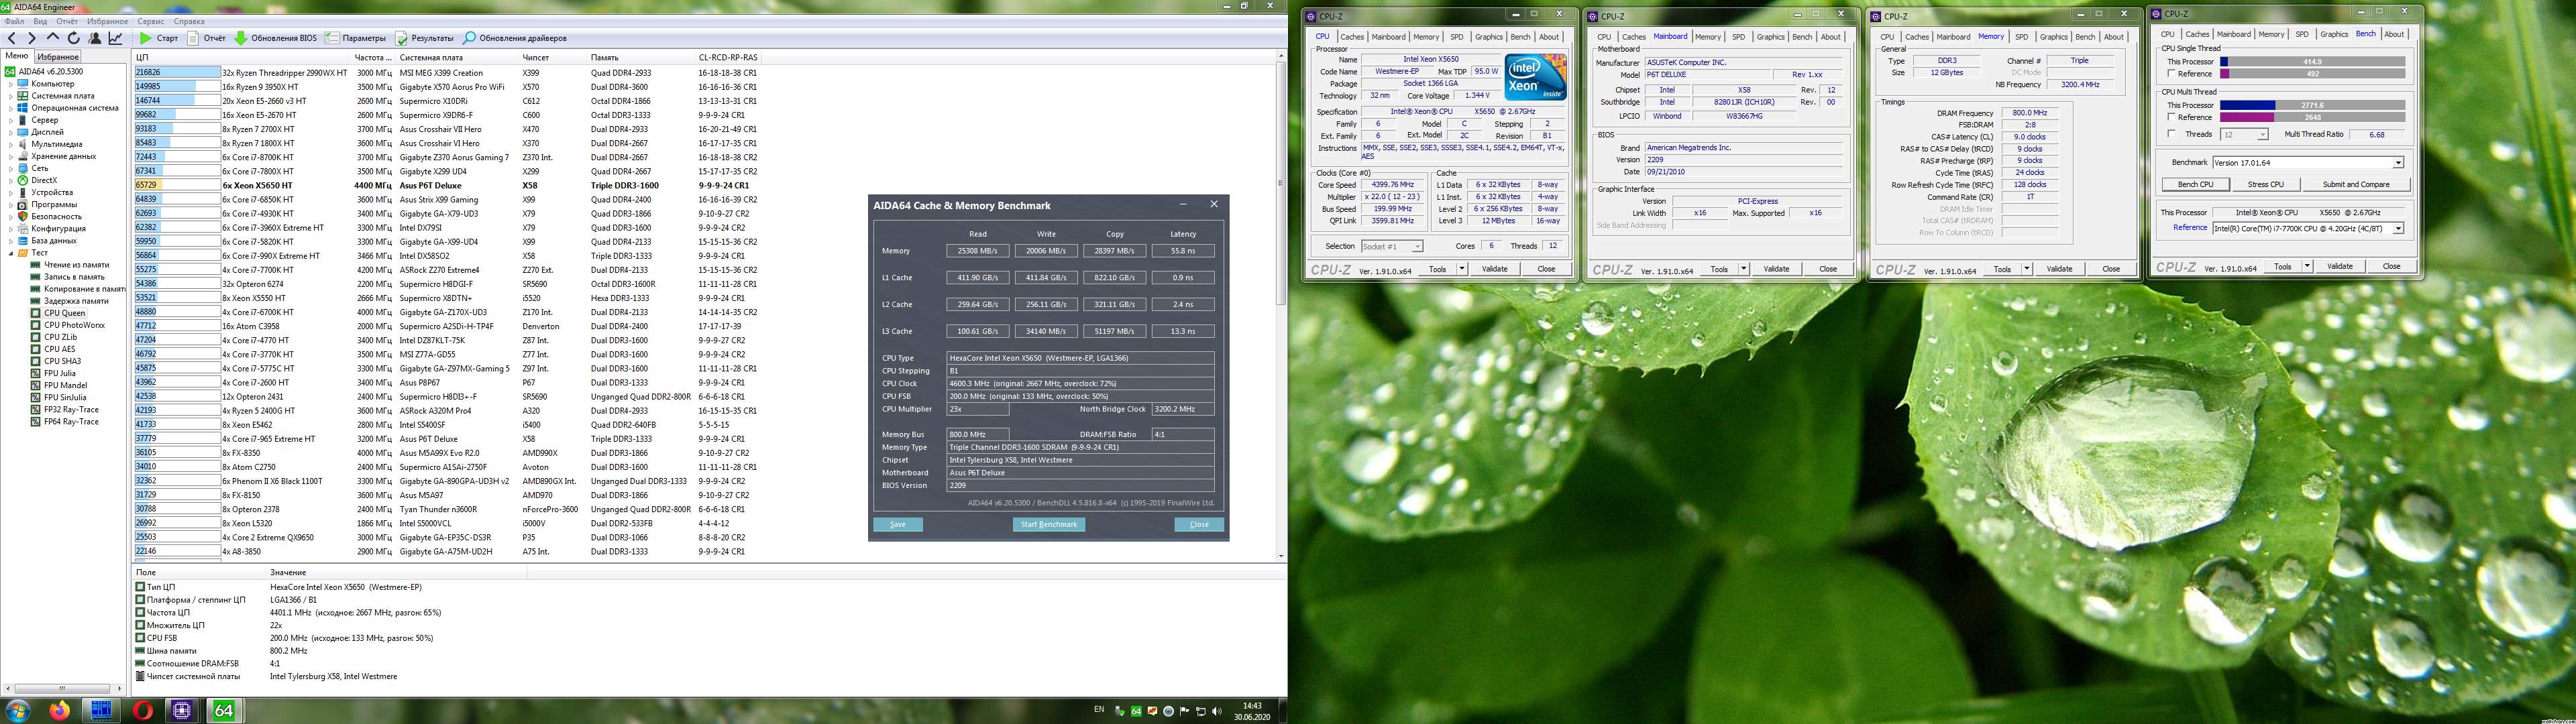The width and height of the screenshot is (2576, 724).
Task: Open the Socket #1 selection dropdown
Action: pos(1417,247)
